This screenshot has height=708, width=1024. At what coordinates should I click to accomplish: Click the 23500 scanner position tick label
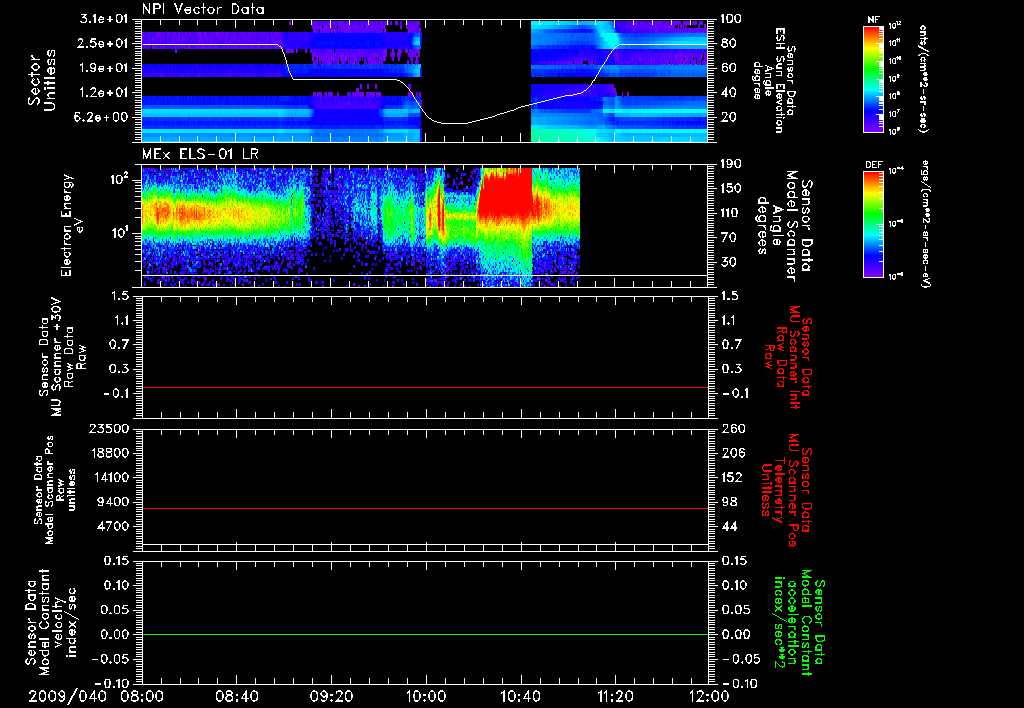pyautogui.click(x=108, y=429)
